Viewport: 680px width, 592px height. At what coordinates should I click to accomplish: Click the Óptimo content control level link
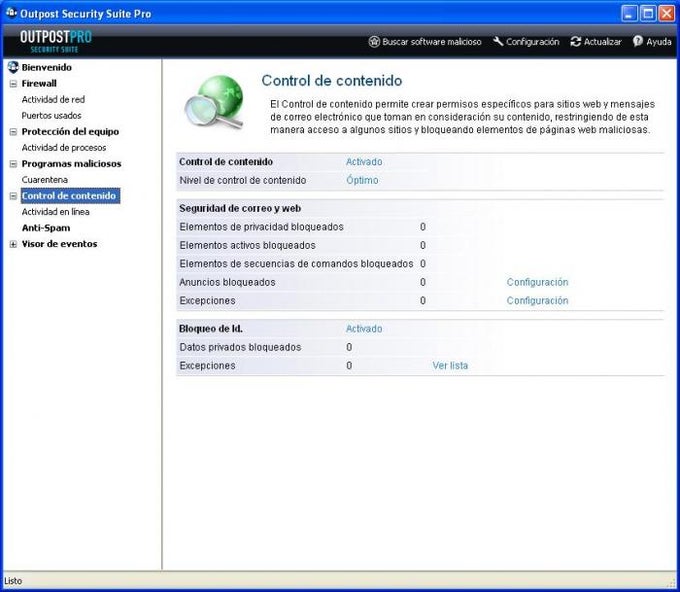362,180
